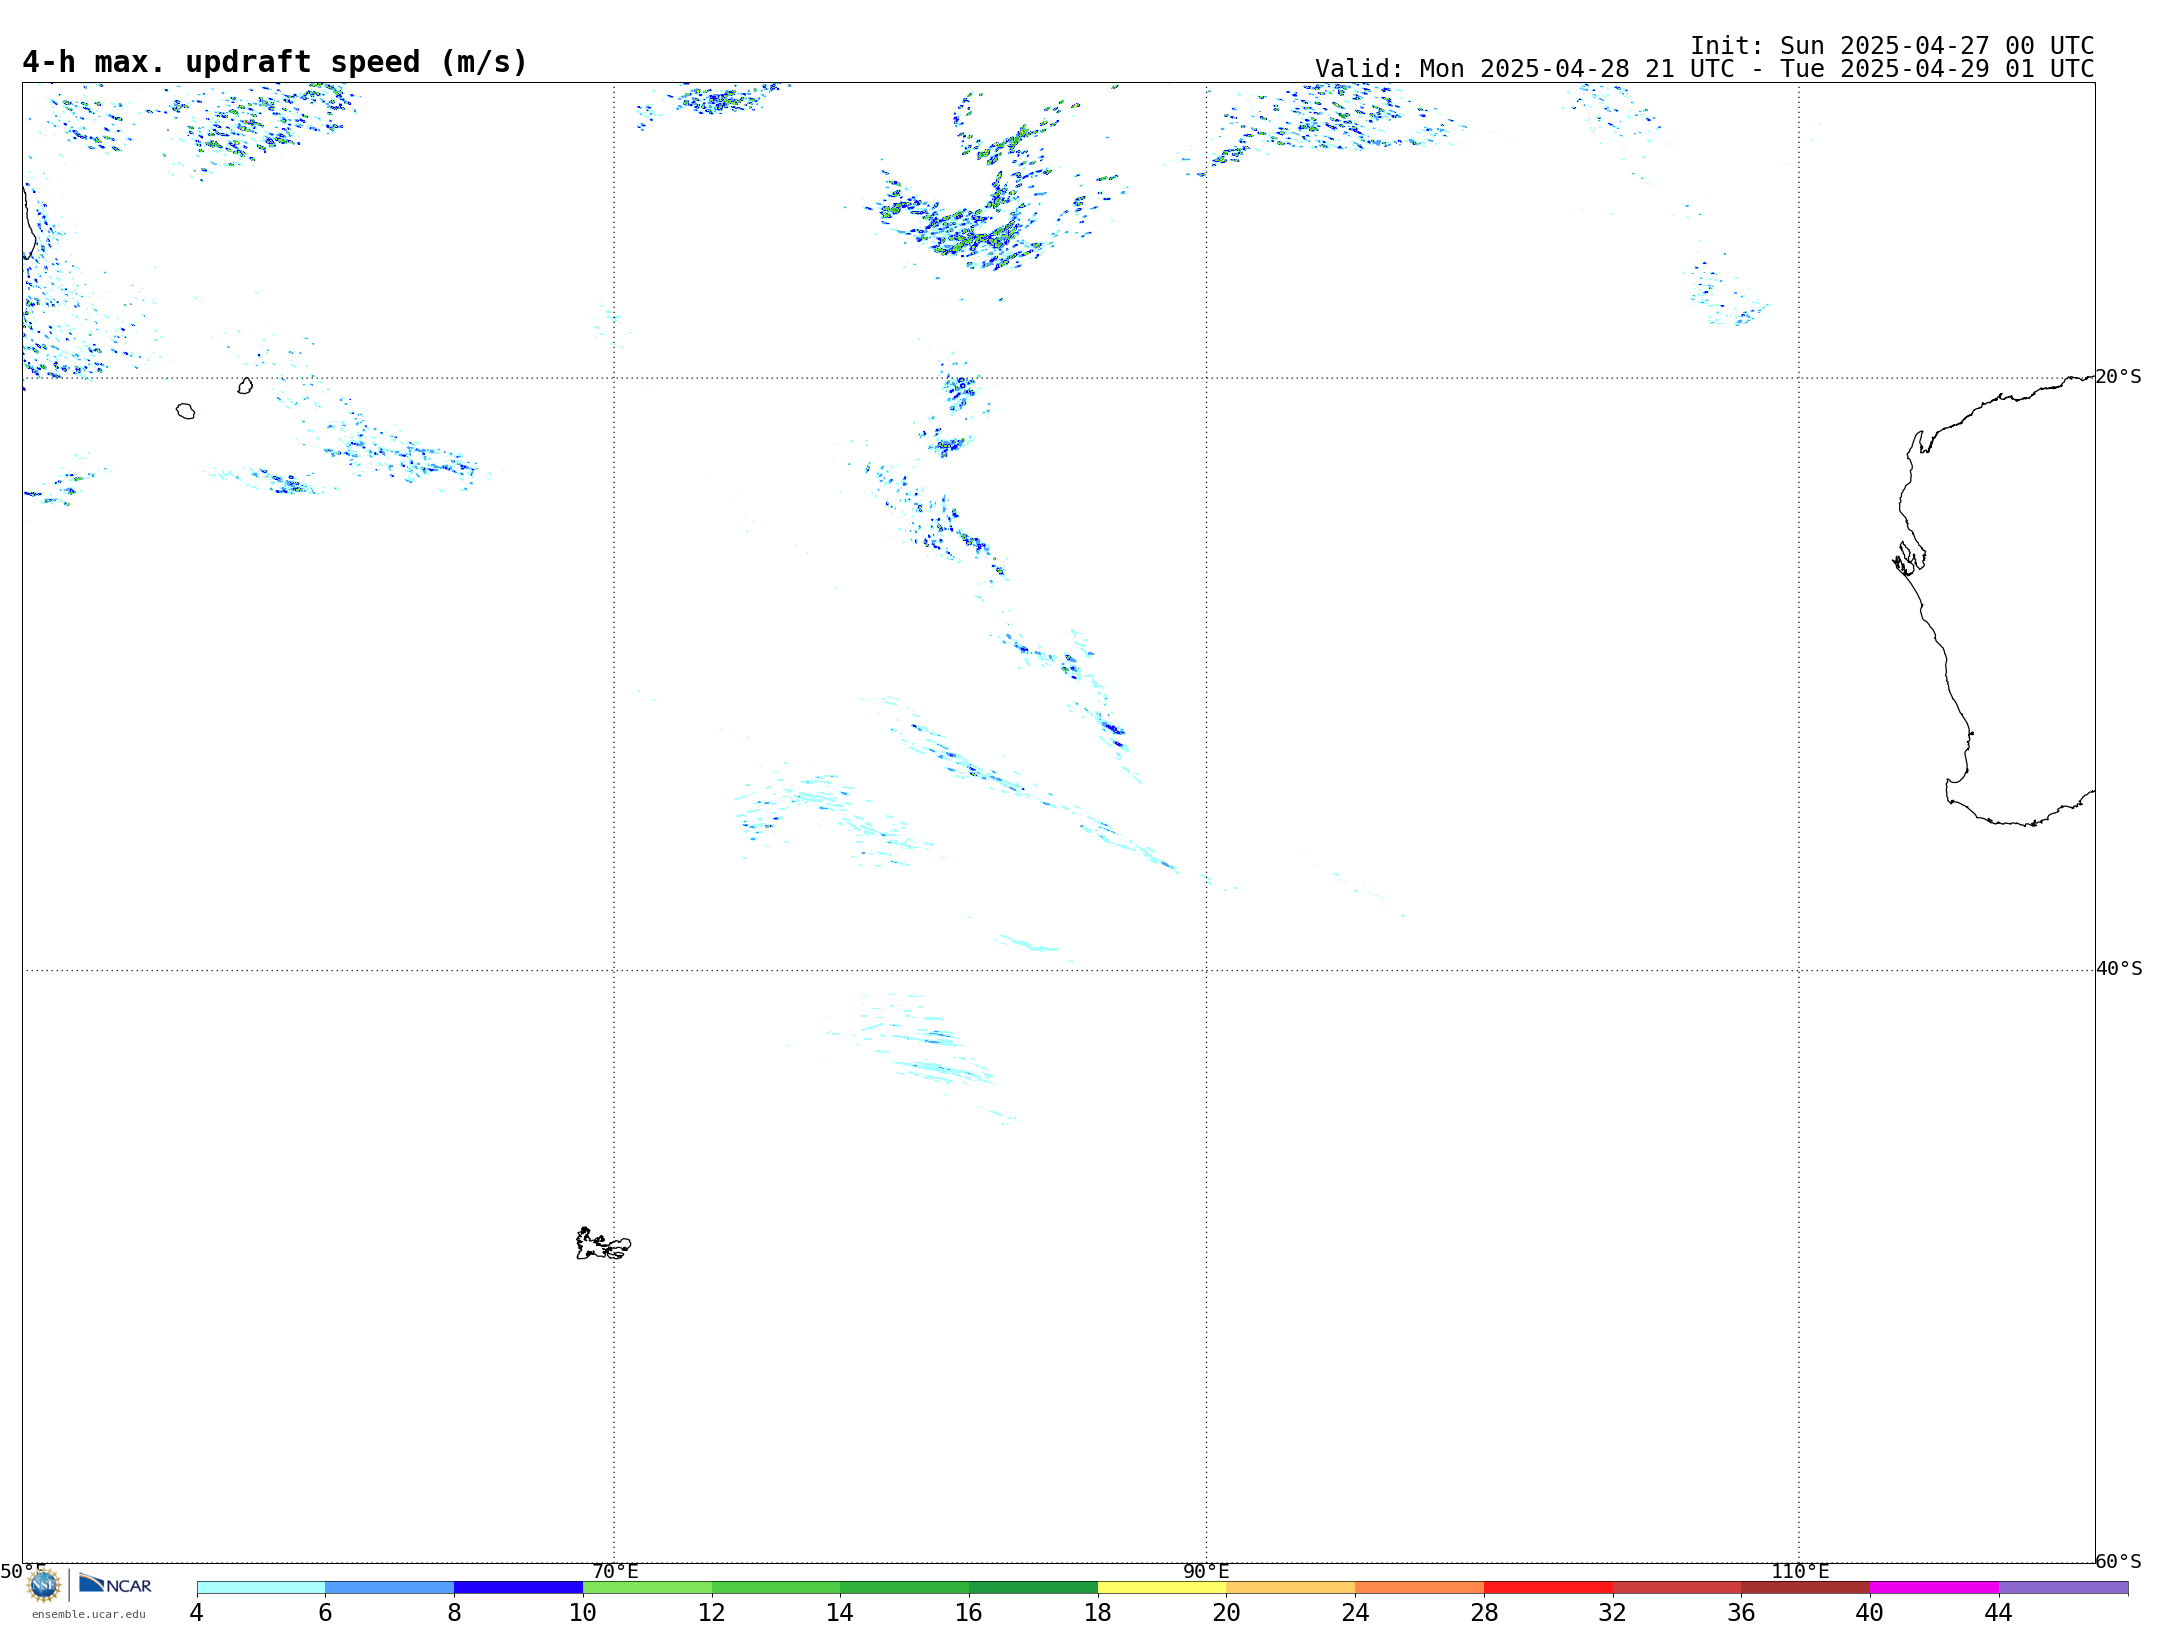2160x1626 pixels.
Task: Click the plot title '4-h max. updraft speed (m/s)'
Action: click(275, 62)
